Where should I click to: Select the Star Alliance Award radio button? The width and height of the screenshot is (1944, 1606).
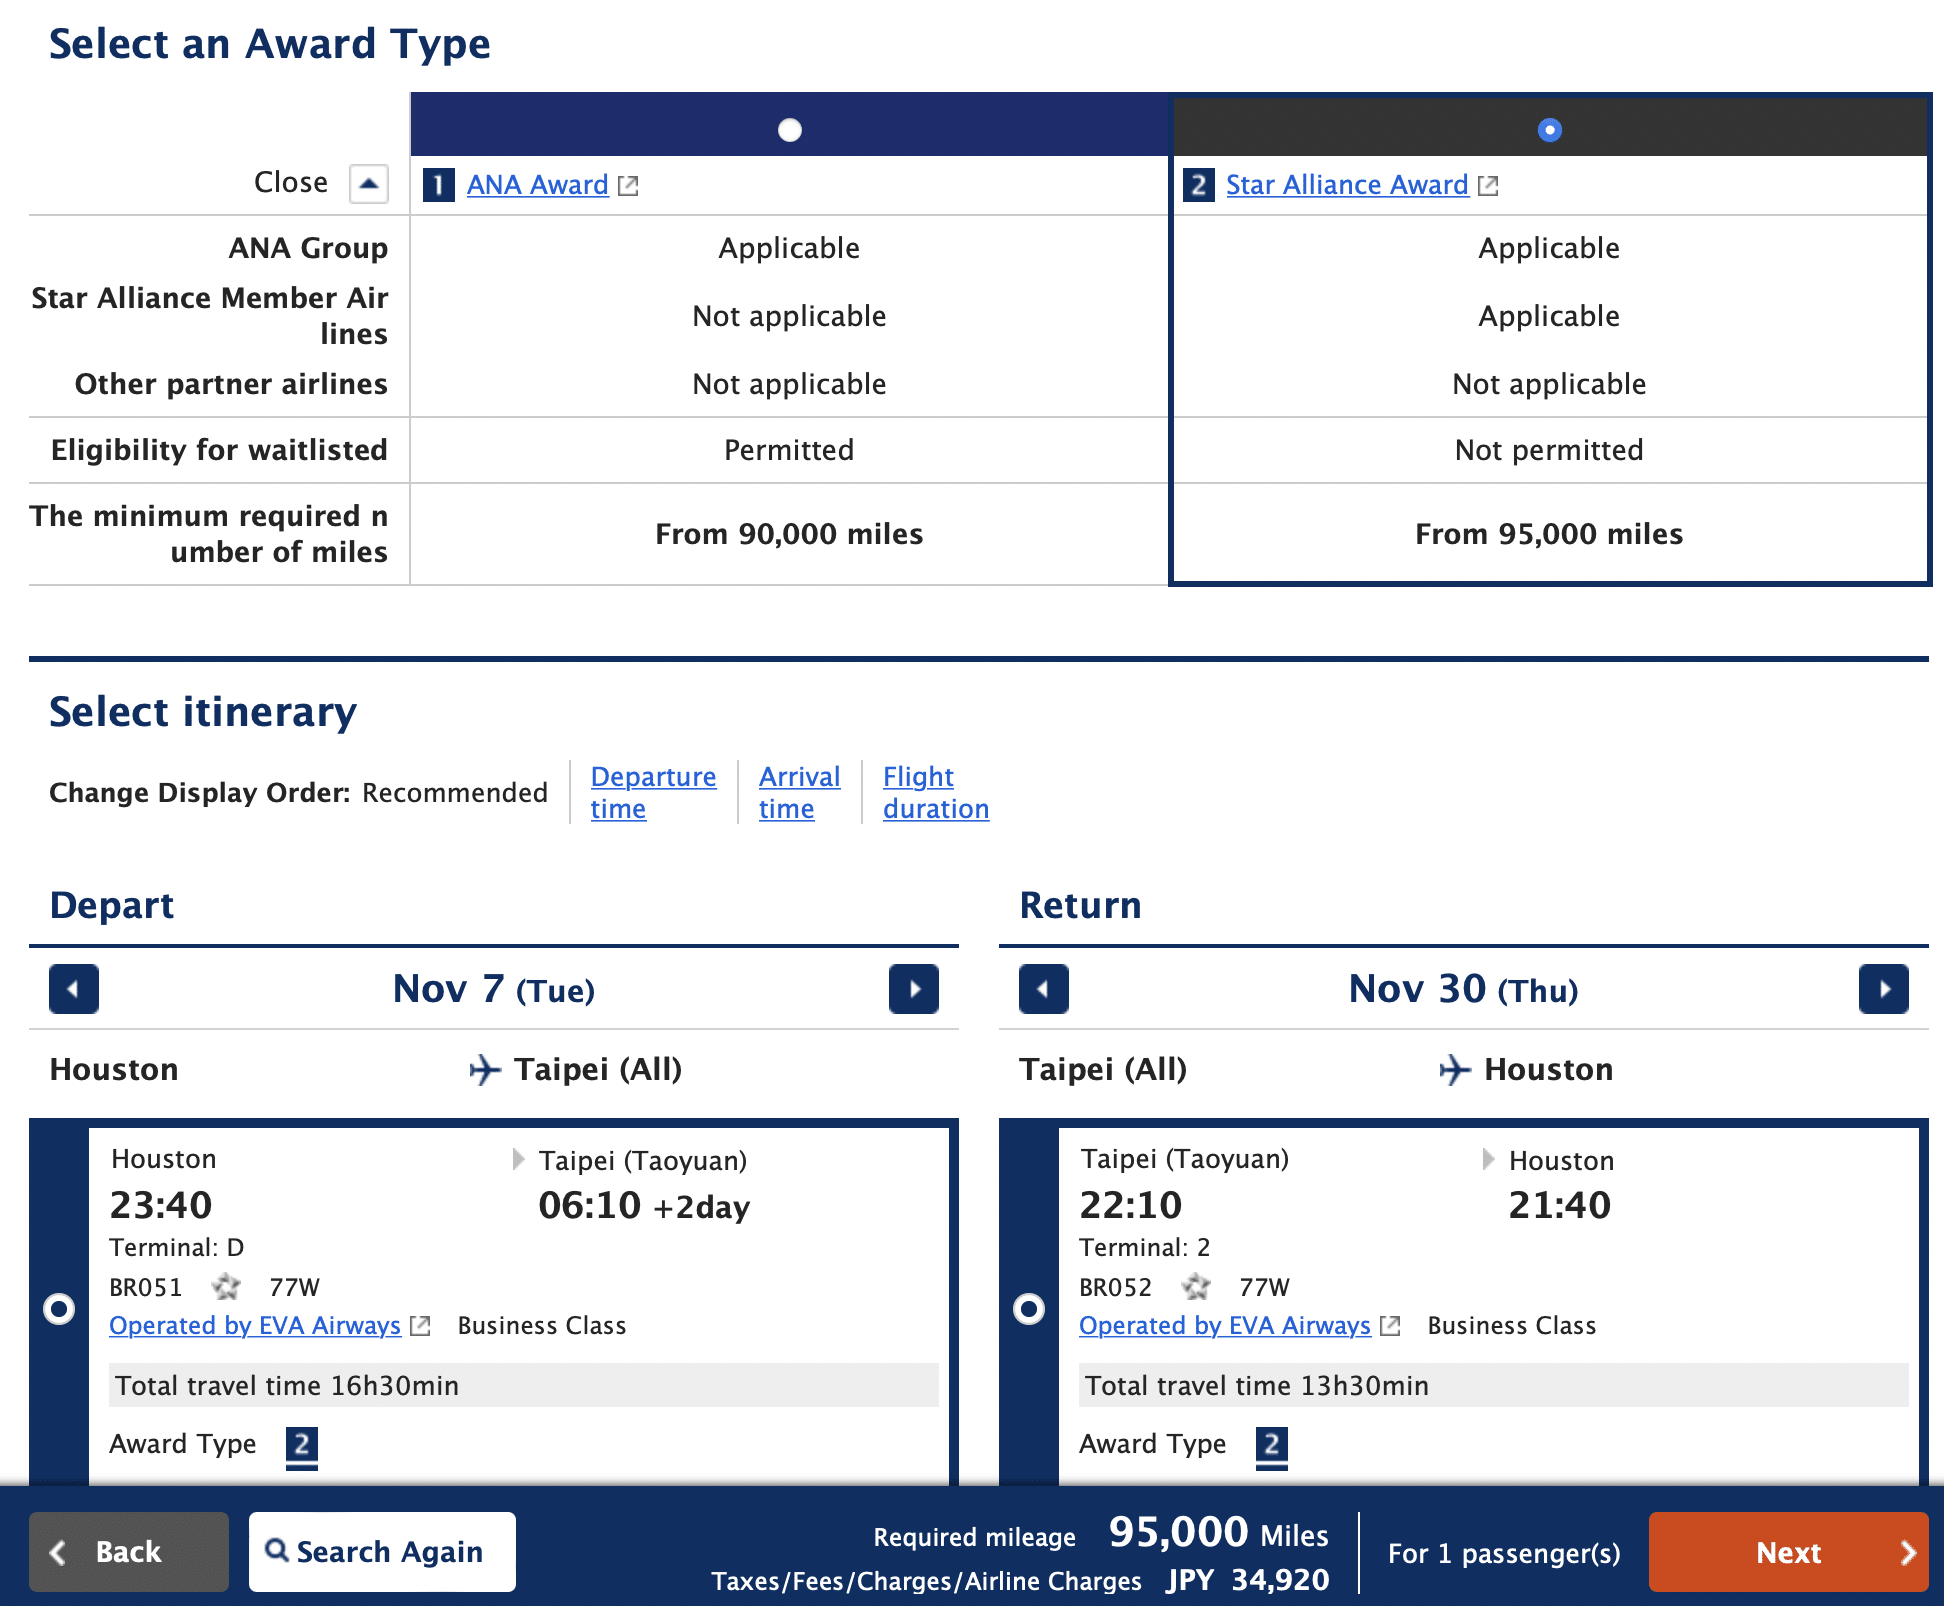(1549, 130)
